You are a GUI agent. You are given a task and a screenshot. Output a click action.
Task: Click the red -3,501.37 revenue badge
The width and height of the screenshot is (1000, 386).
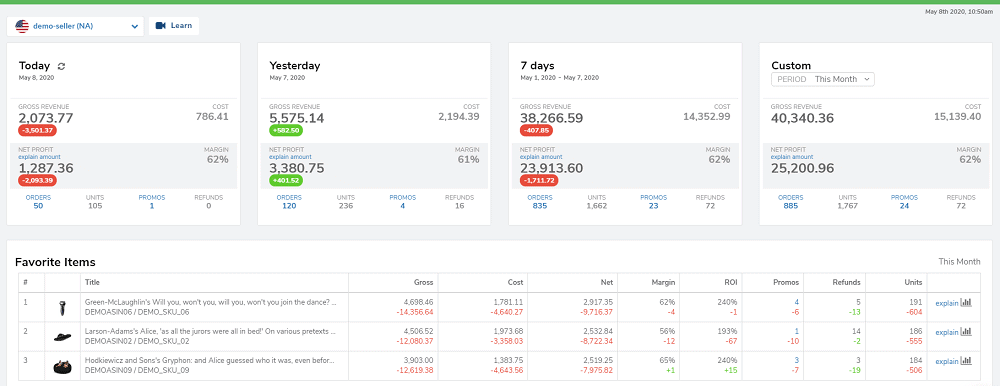[38, 130]
